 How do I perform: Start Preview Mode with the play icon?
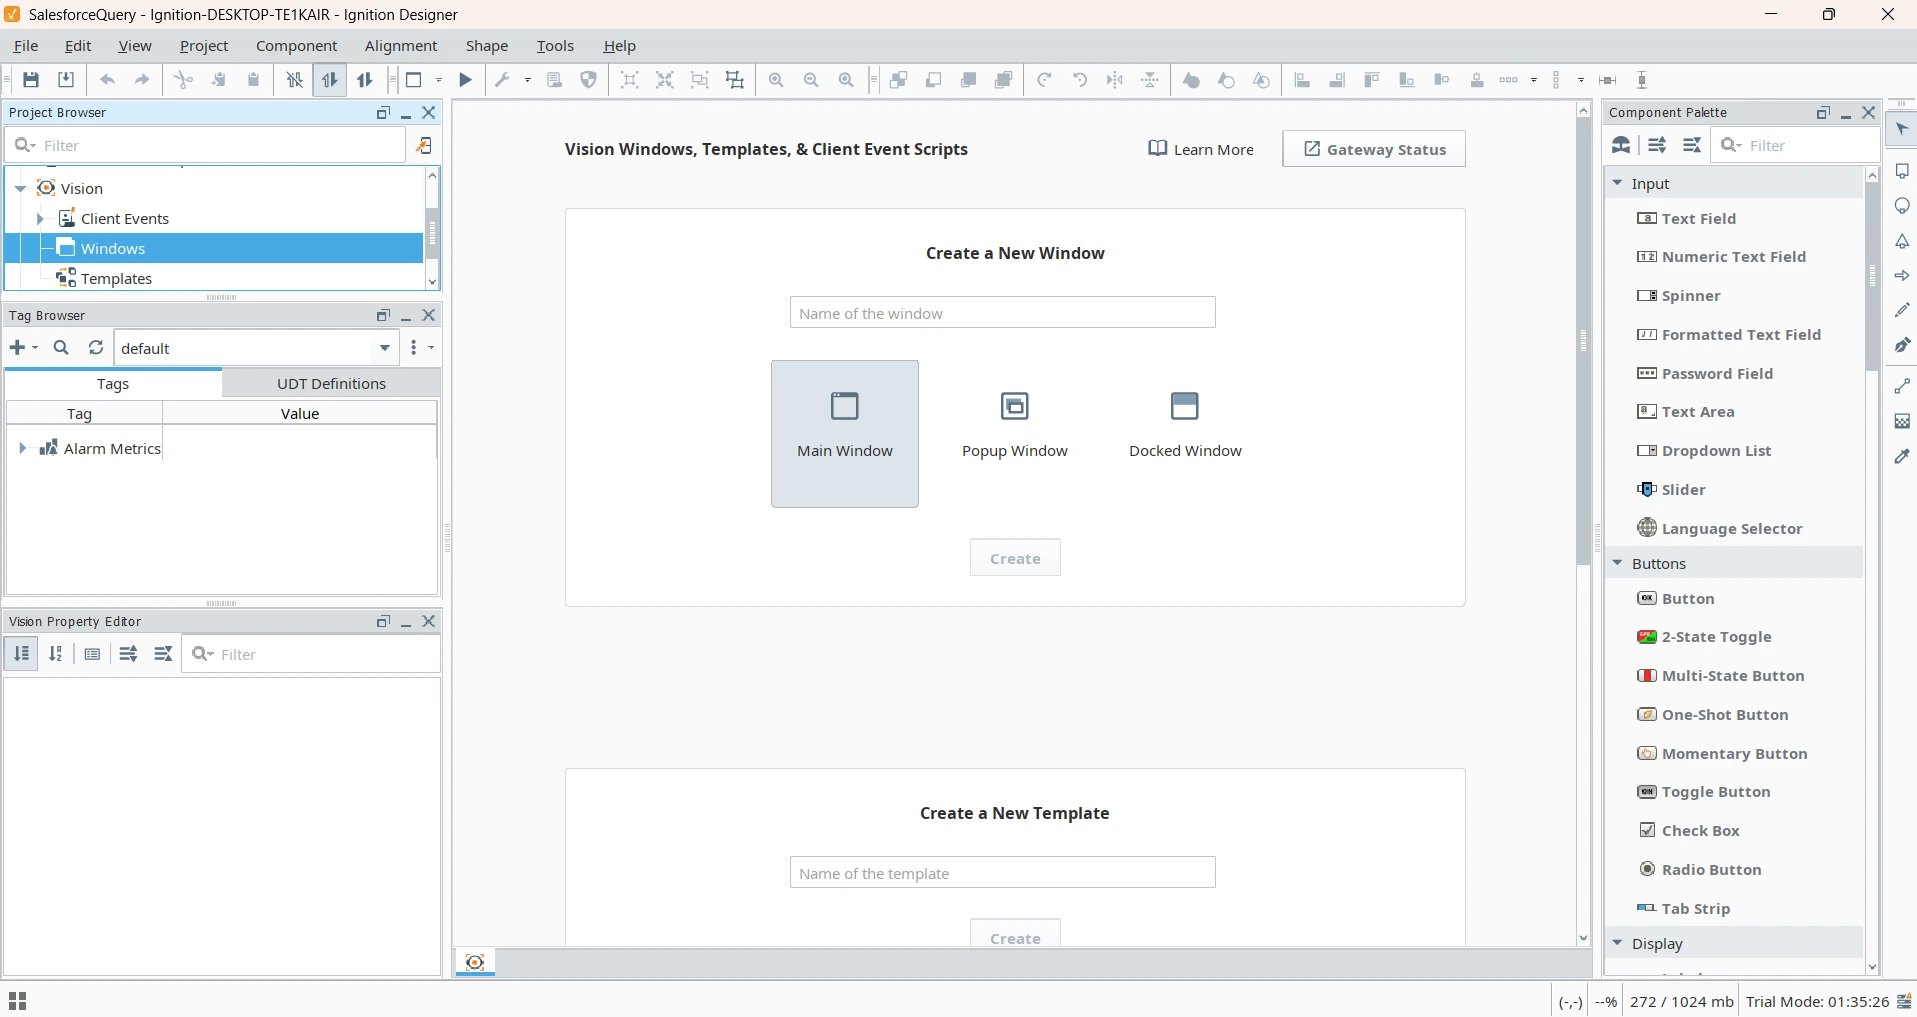[x=465, y=80]
